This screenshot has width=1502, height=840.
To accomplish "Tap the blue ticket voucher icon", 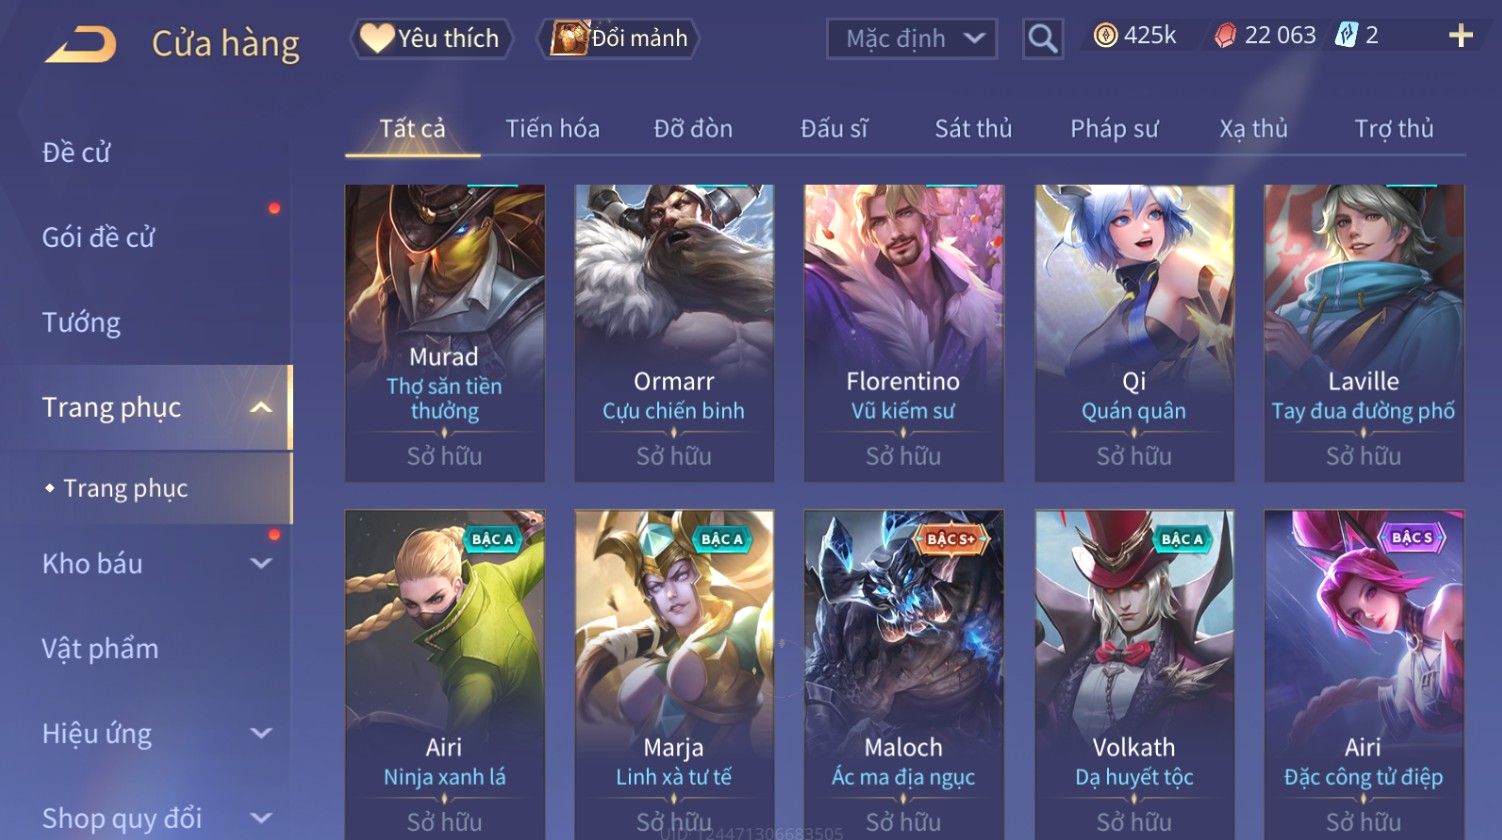I will [1346, 36].
